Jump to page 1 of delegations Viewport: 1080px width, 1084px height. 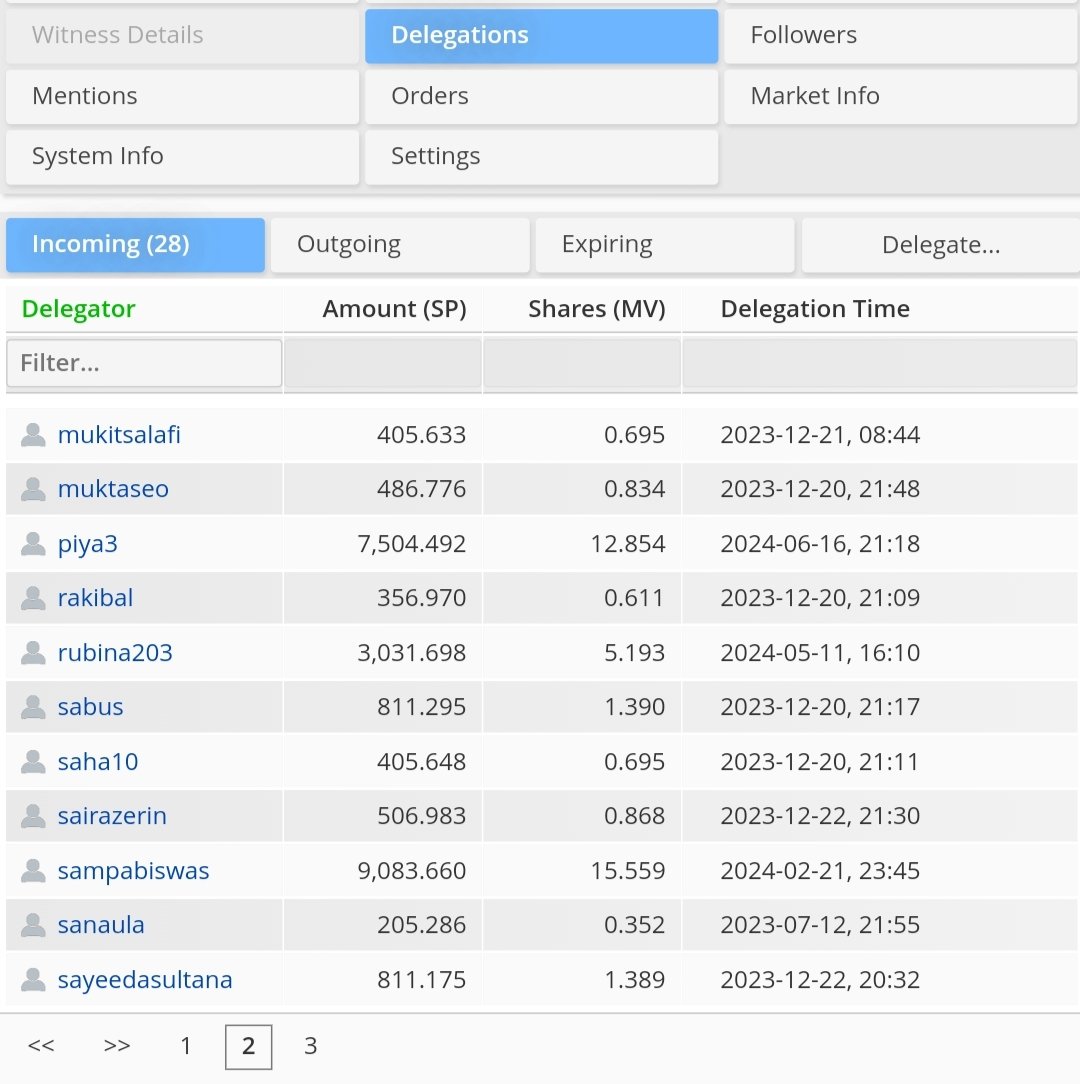tap(185, 1046)
